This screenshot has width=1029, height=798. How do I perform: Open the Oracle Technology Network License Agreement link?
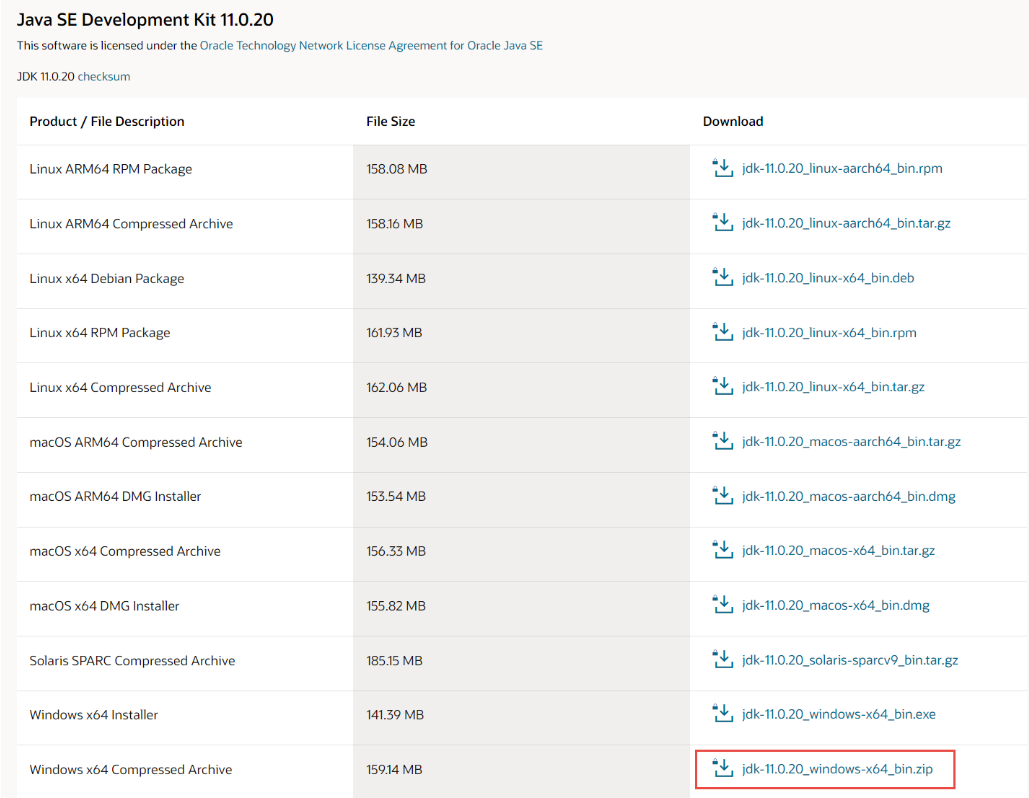tap(371, 45)
